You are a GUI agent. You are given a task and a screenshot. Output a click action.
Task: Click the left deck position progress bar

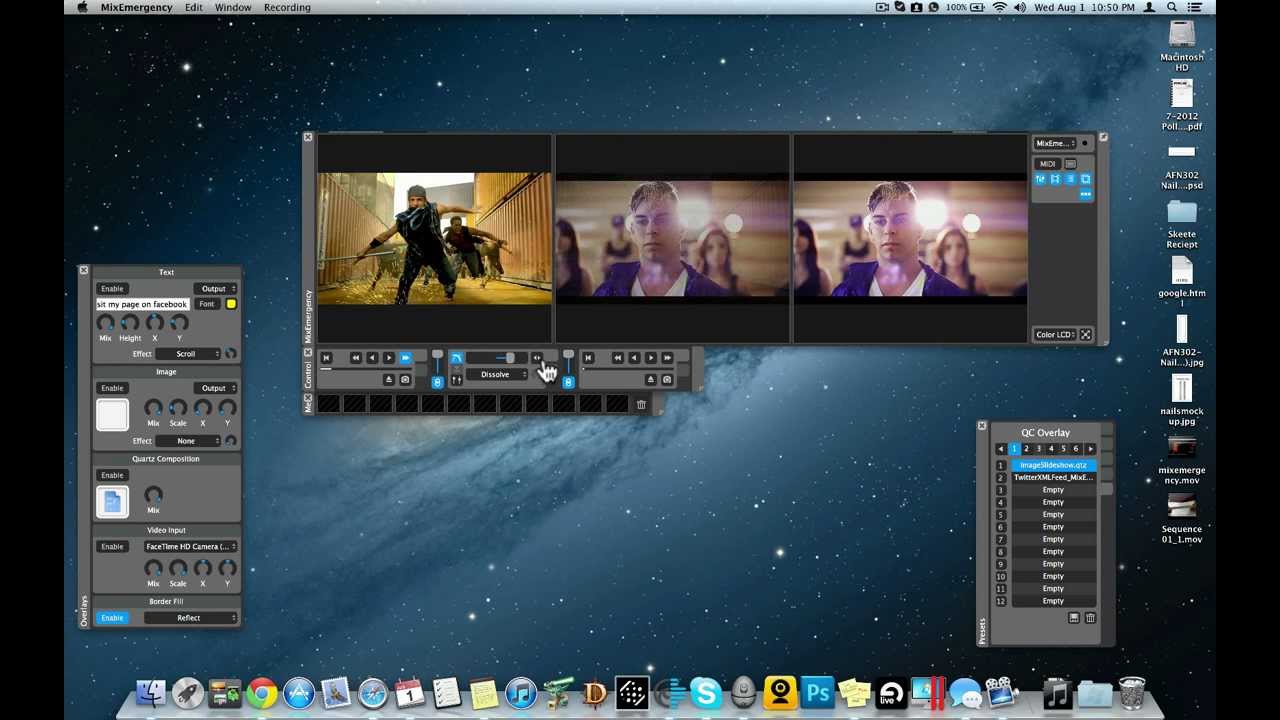pos(366,369)
